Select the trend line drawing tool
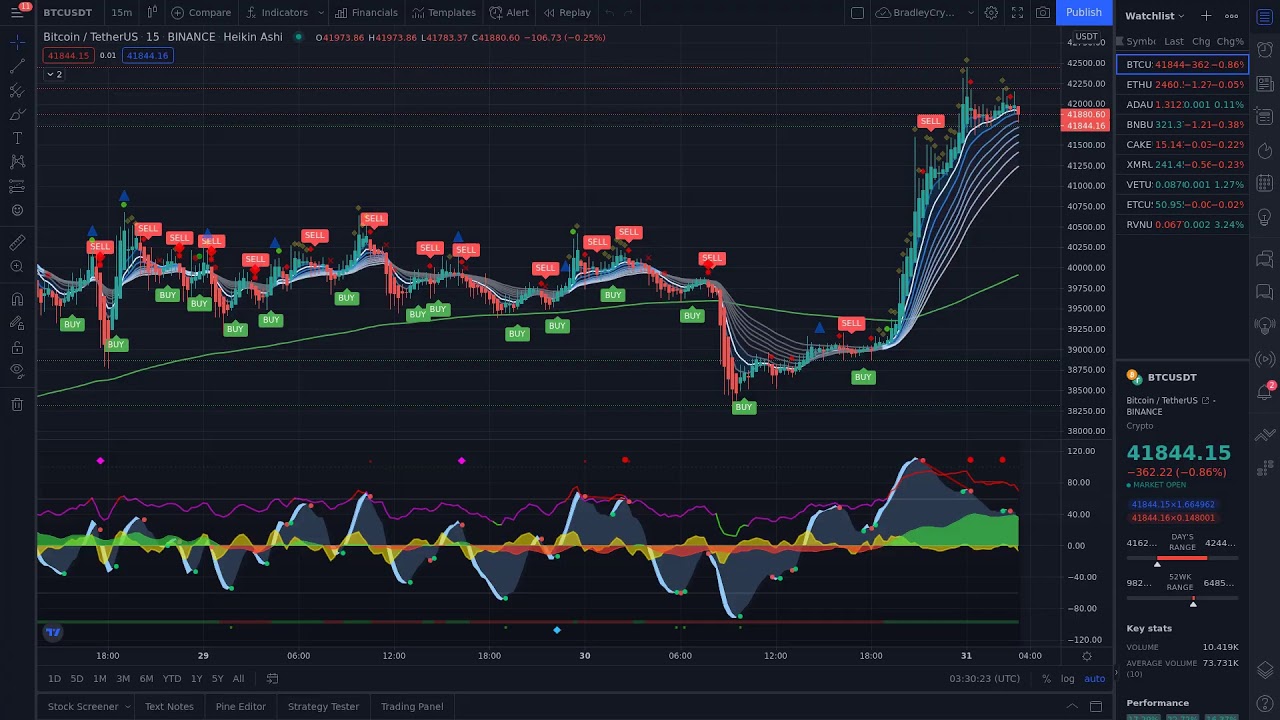This screenshot has height=720, width=1280. tap(17, 66)
